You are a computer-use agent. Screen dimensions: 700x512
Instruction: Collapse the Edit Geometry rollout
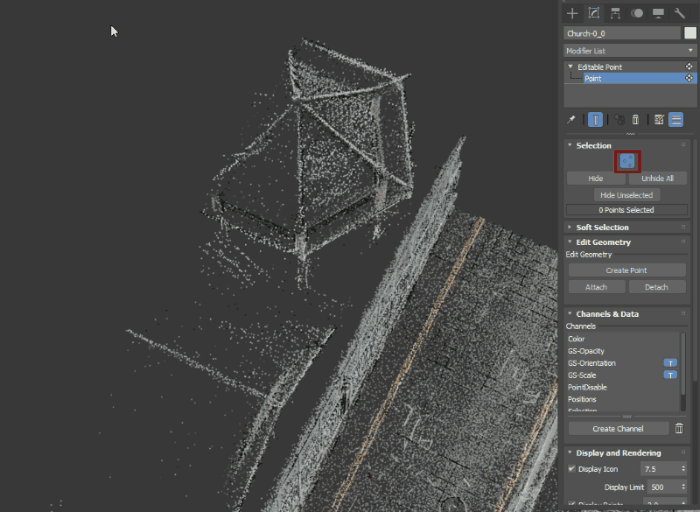pyautogui.click(x=570, y=242)
